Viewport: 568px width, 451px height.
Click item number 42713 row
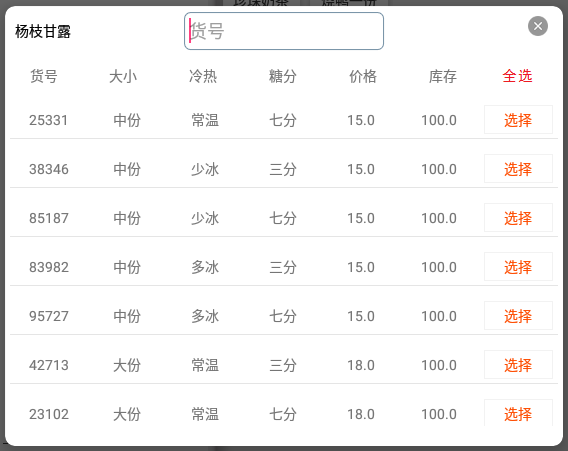point(284,365)
